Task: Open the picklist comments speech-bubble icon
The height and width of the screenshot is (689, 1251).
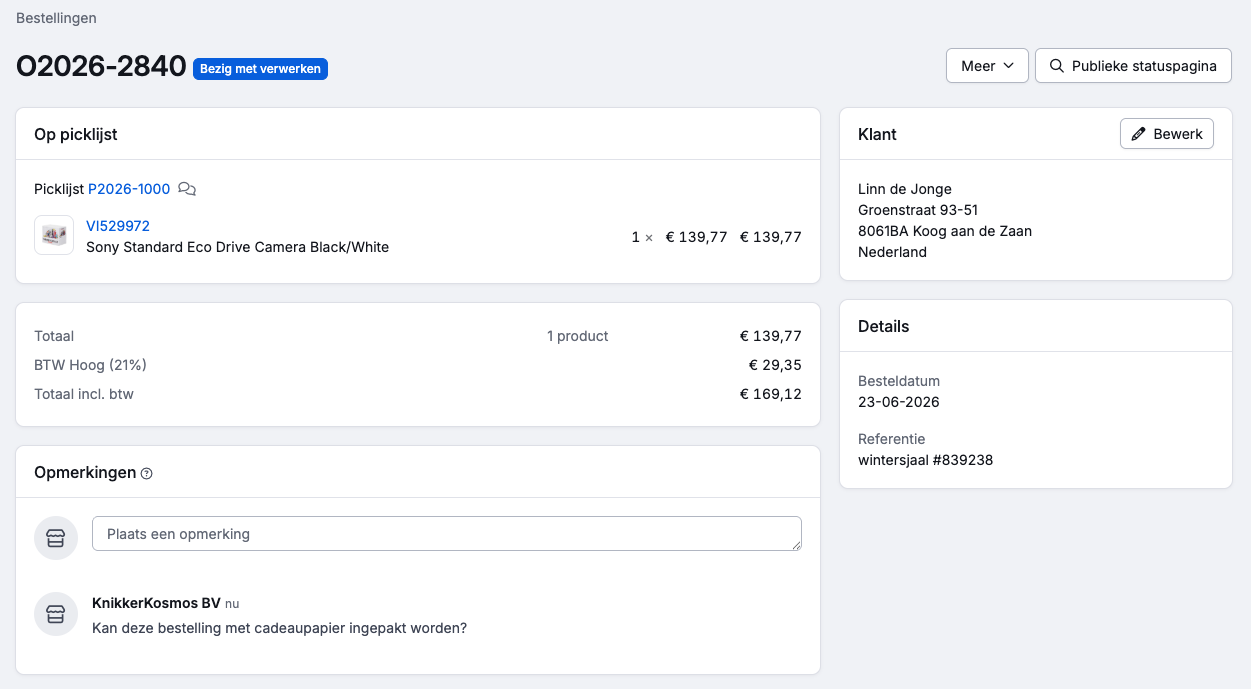Action: click(x=187, y=189)
